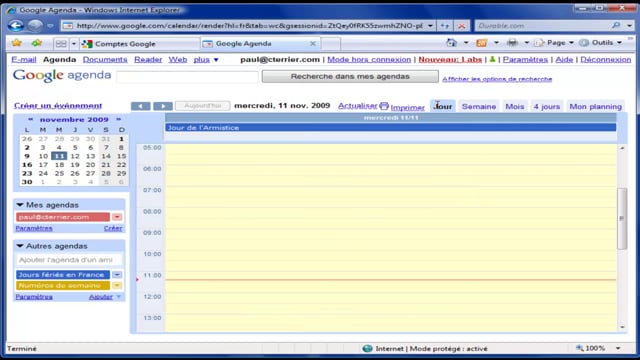The width and height of the screenshot is (640, 360).
Task: Click next month arrow in mini calendar
Action: point(118,119)
